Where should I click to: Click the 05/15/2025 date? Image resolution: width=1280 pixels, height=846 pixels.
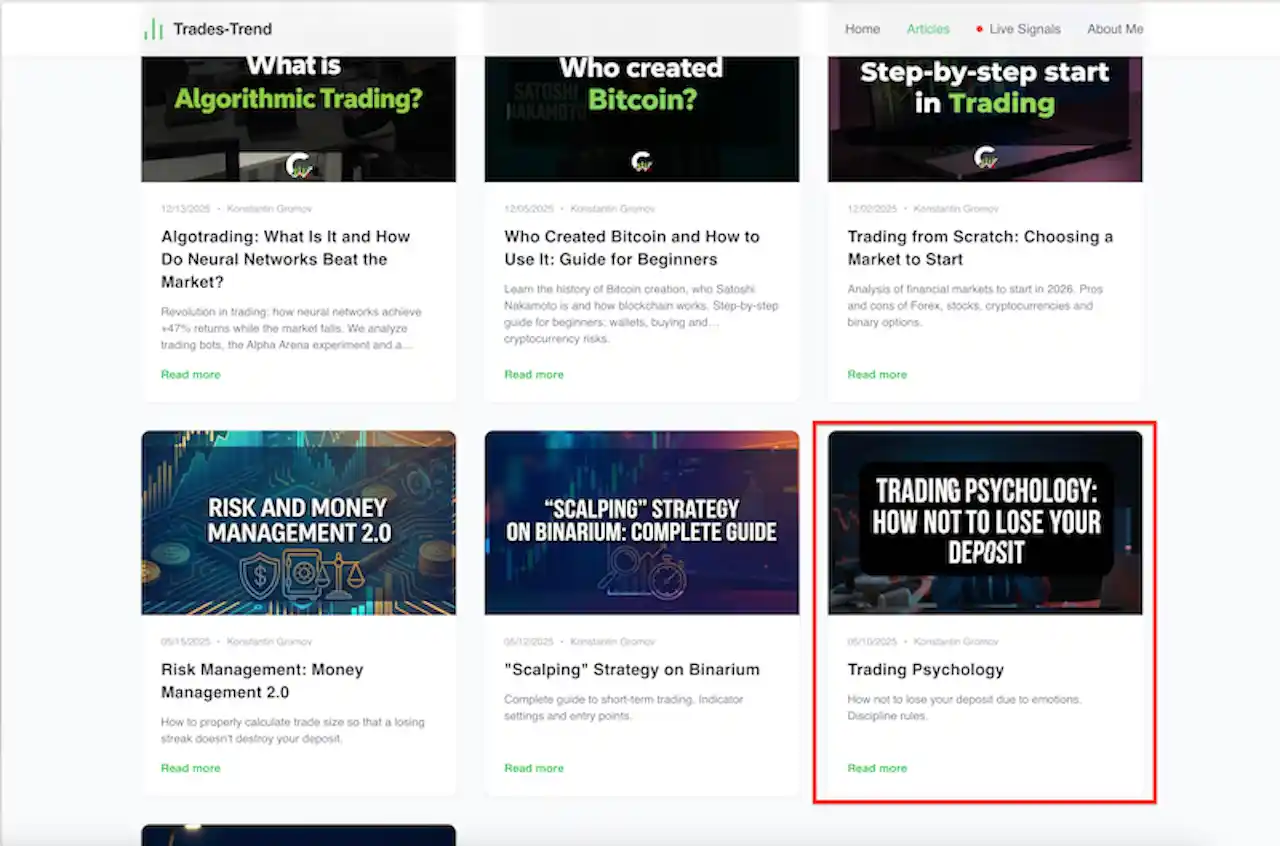point(186,642)
